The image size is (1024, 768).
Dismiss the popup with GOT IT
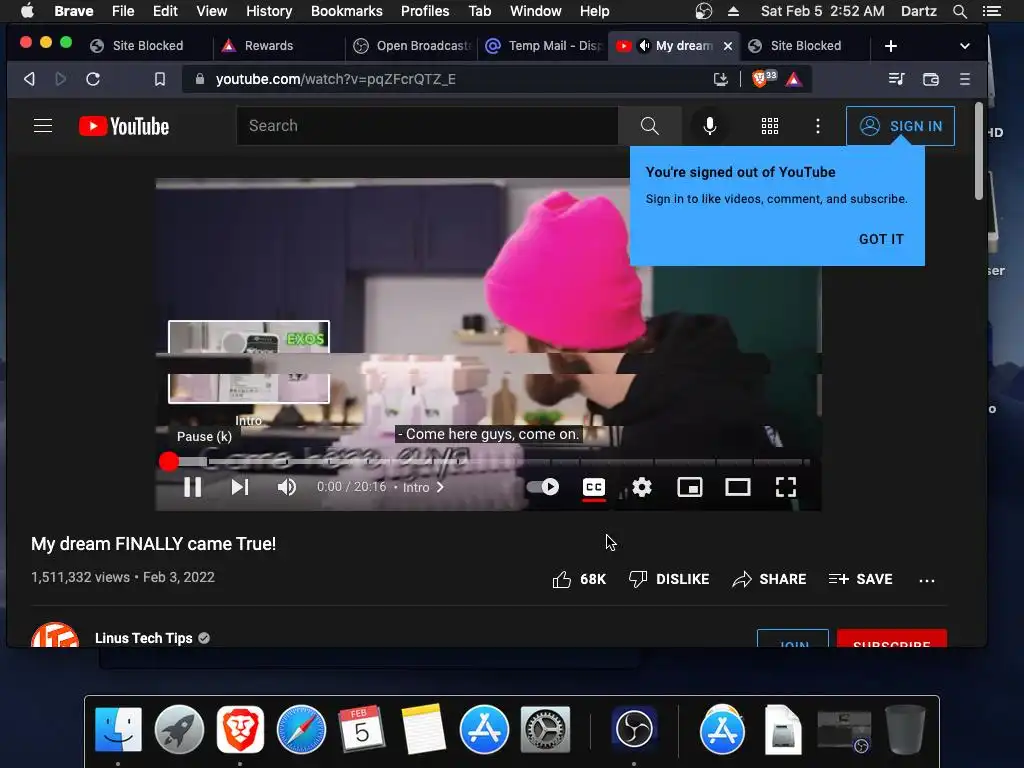pos(881,239)
